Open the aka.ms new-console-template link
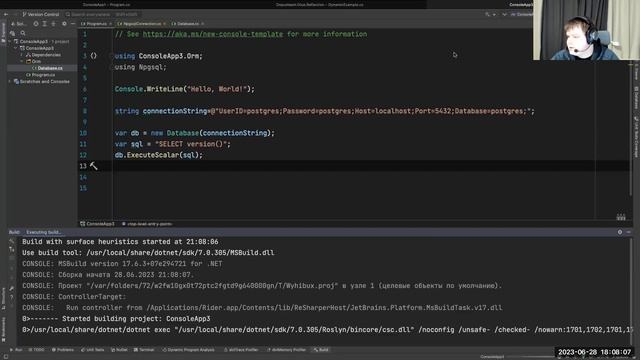Viewport: 640px width, 360px height. pos(213,34)
